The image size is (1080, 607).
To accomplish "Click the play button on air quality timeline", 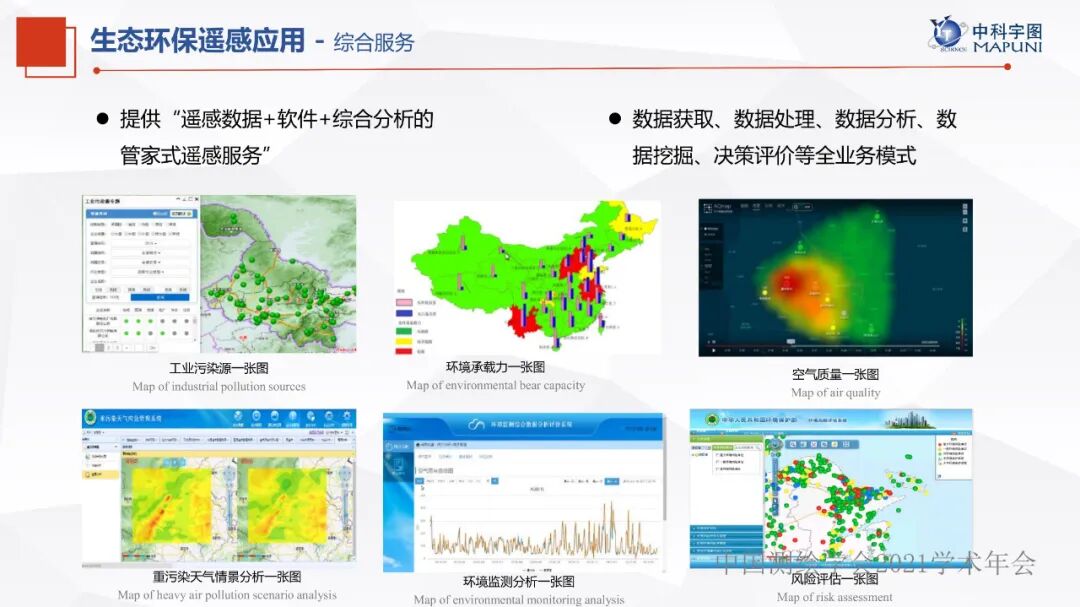I will click(x=713, y=351).
